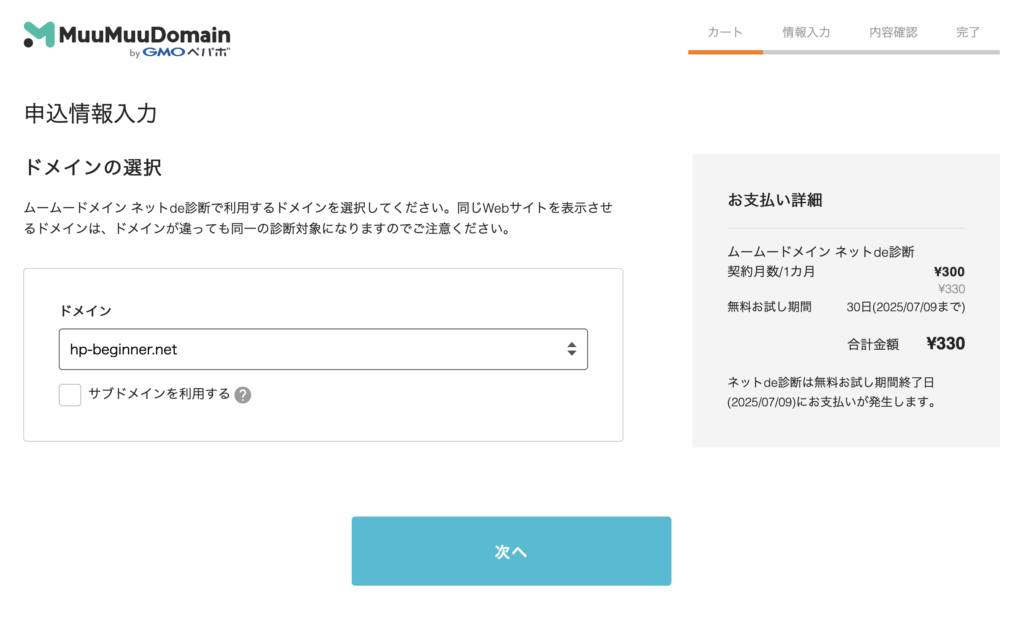The height and width of the screenshot is (638, 1024).
Task: Click the サブドメインを利用する label text
Action: [159, 394]
